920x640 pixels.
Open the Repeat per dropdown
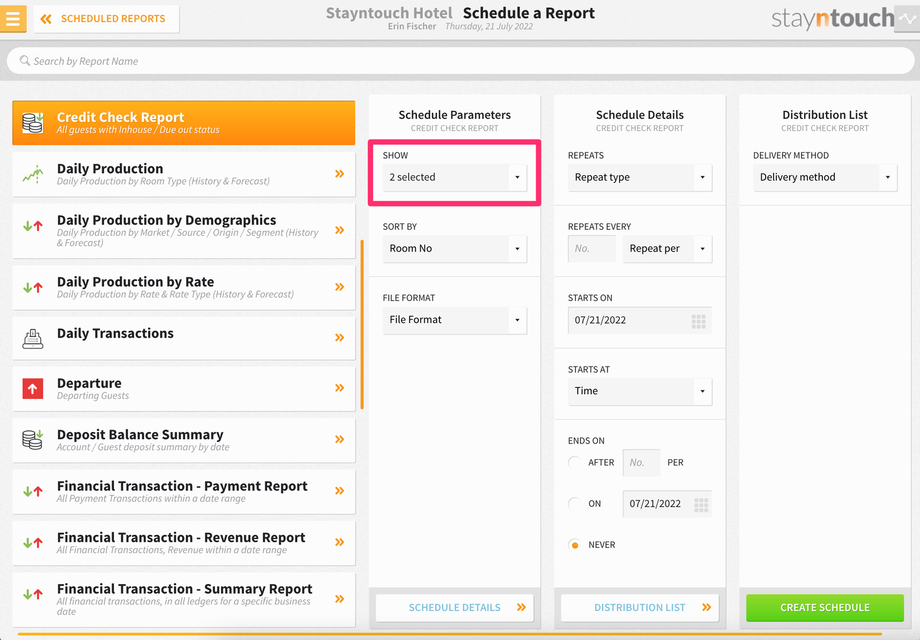coord(667,249)
